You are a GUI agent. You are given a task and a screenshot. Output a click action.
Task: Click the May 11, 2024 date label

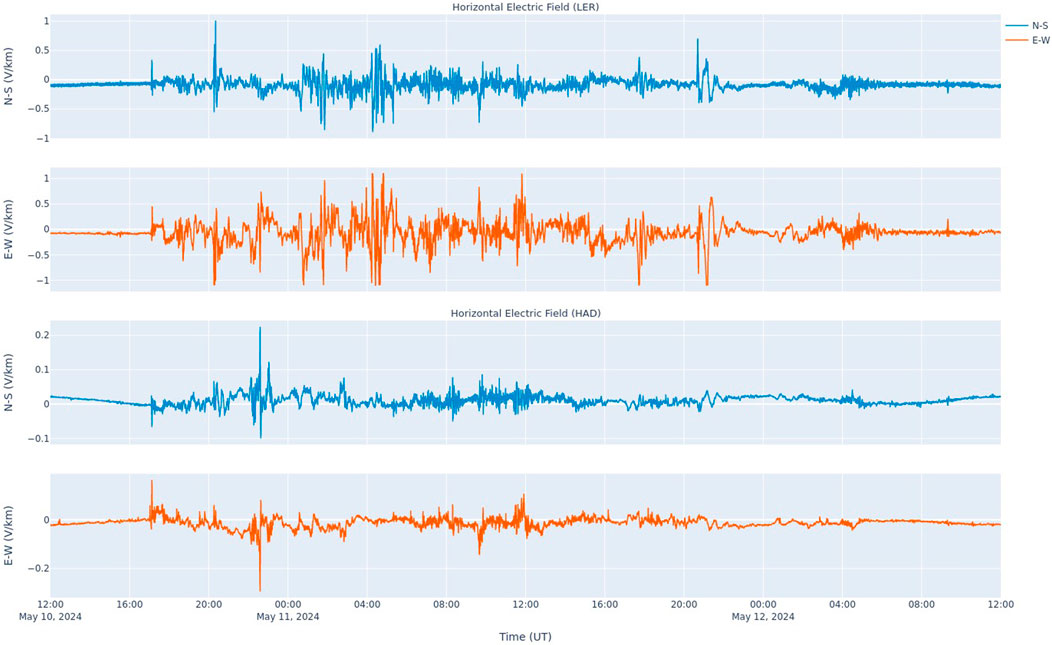288,617
